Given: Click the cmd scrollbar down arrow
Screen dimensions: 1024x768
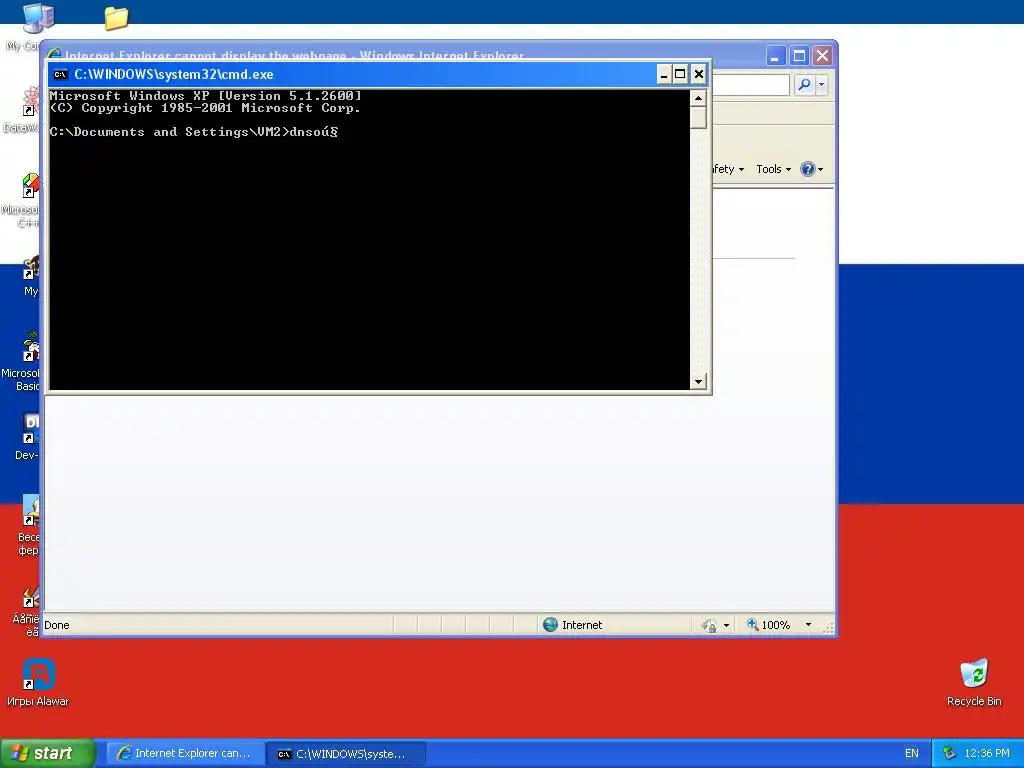Looking at the screenshot, I should [x=698, y=381].
